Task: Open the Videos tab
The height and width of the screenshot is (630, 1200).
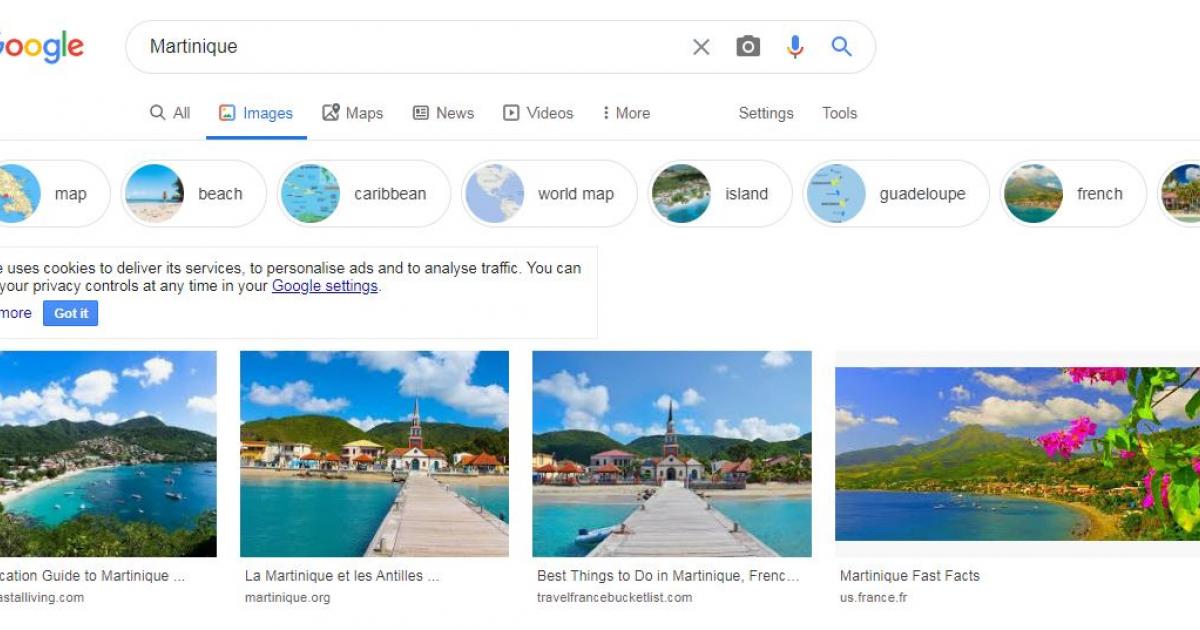Action: pos(538,113)
